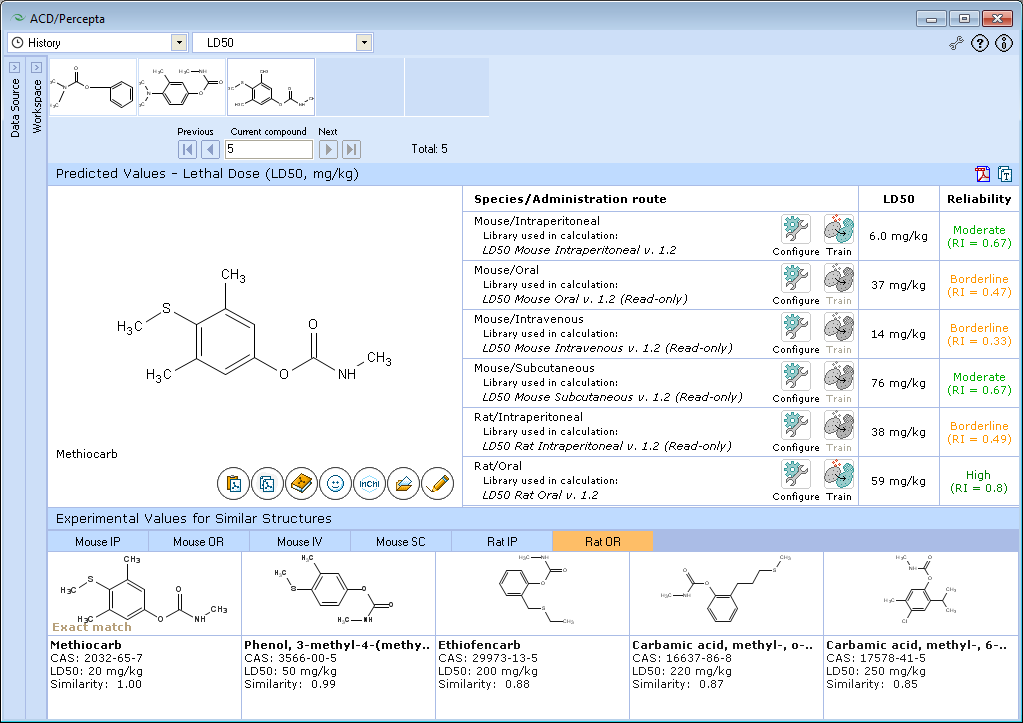Open Configure for Mouse/Subcutaneous
The width and height of the screenshot is (1023, 723).
tap(795, 377)
